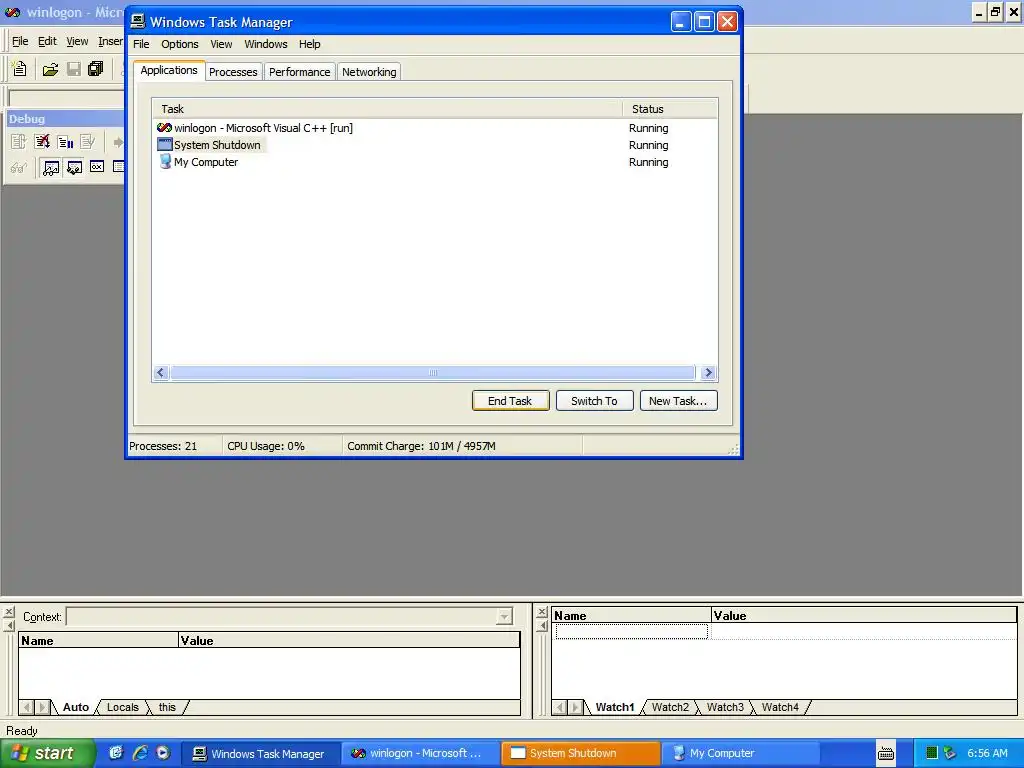The width and height of the screenshot is (1024, 768).
Task: Select the System Shutdown task row
Action: pyautogui.click(x=435, y=145)
